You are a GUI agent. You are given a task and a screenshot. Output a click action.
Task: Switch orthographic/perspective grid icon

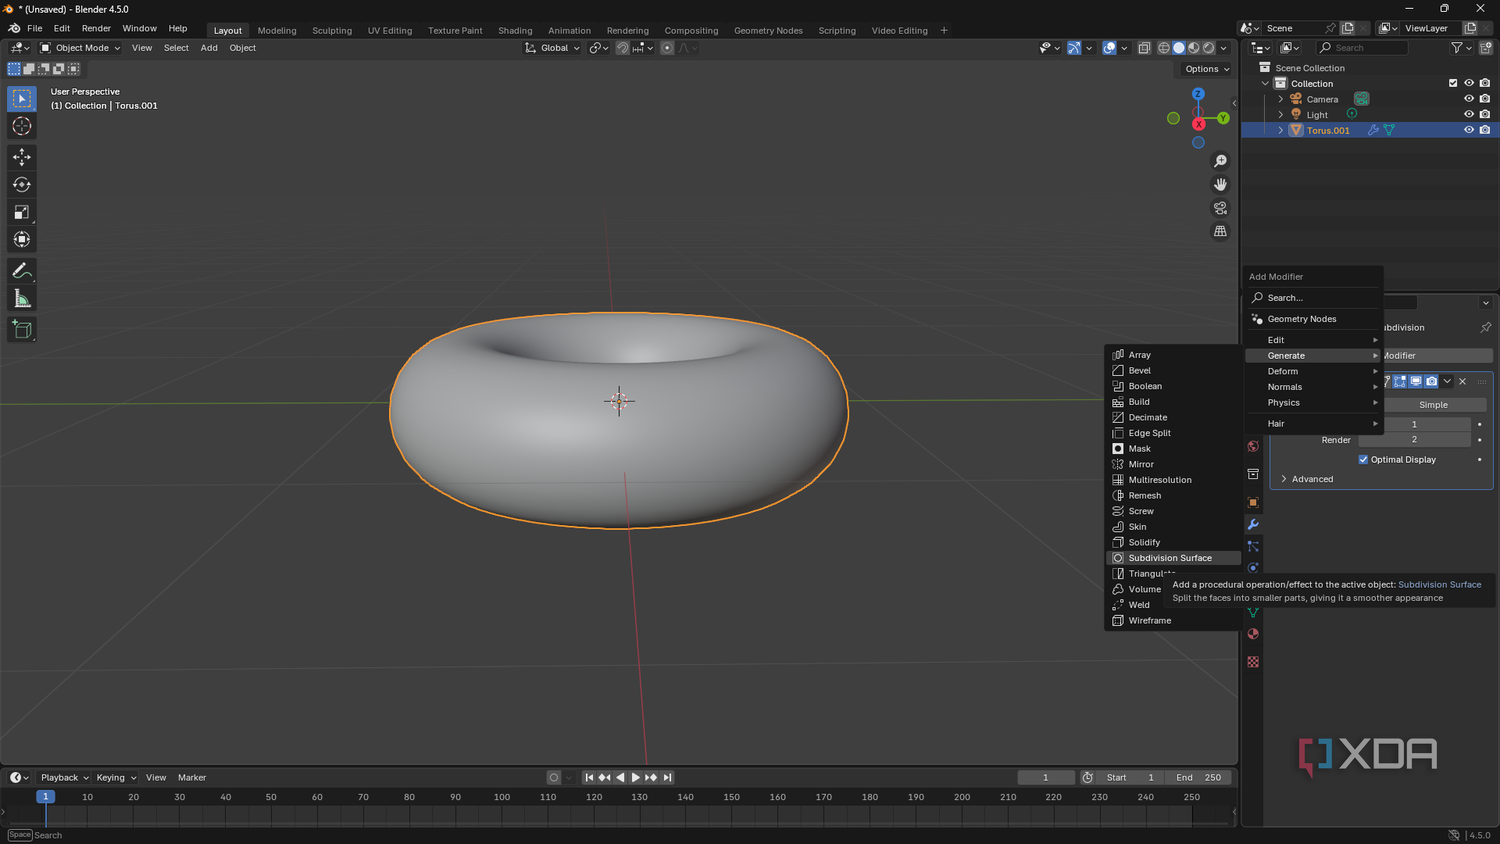(1220, 231)
